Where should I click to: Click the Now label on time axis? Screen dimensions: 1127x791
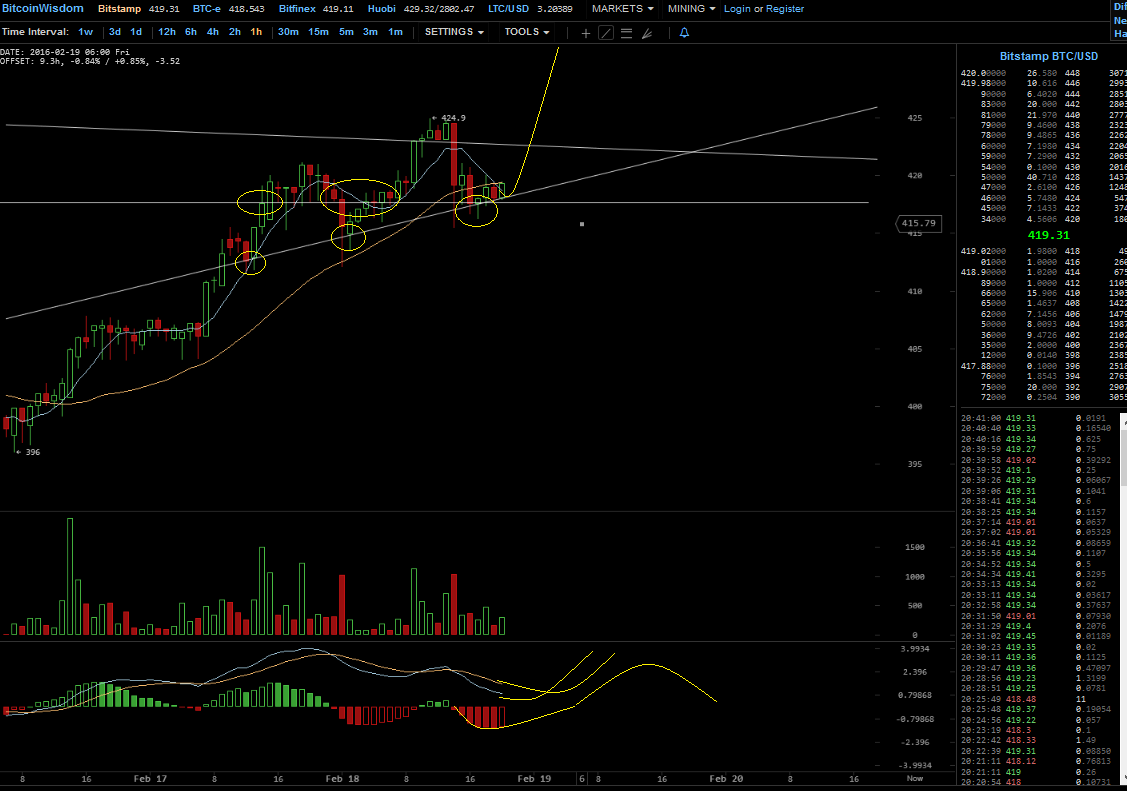914,778
